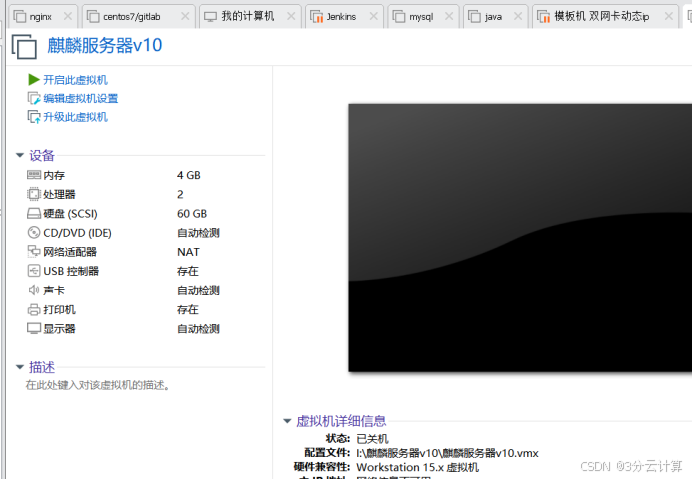Viewport: 692px width, 480px height.
Task: Click the processor count value 2
Action: pos(180,195)
